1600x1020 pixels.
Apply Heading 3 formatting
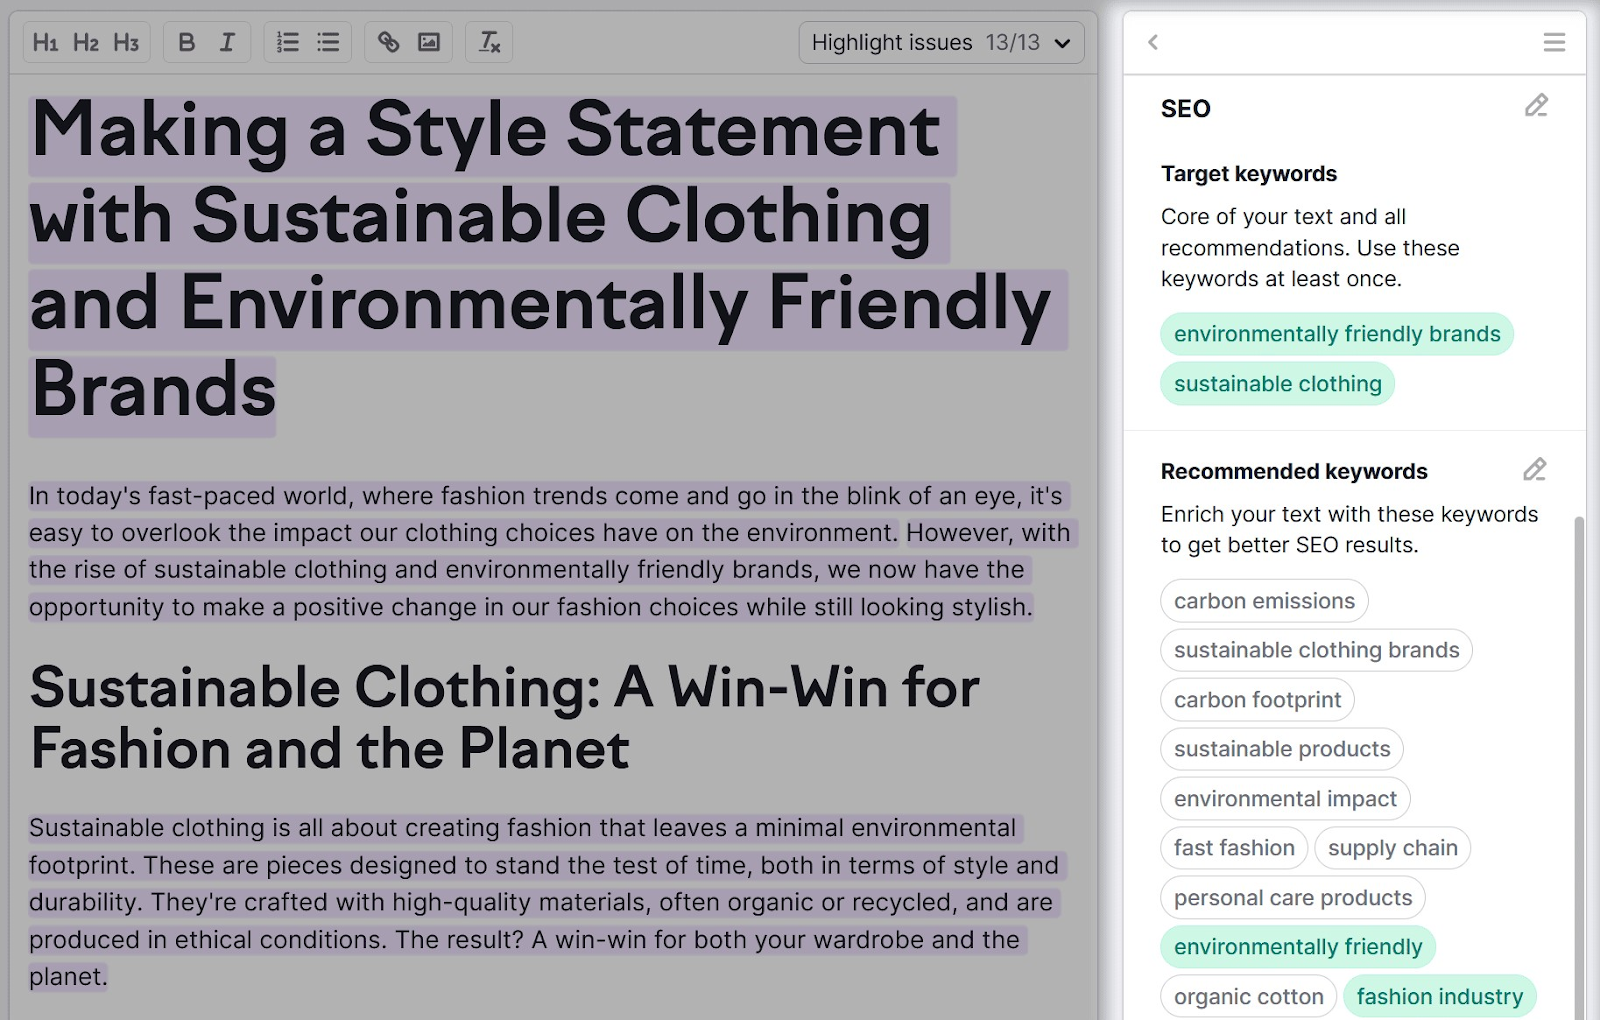[x=126, y=42]
